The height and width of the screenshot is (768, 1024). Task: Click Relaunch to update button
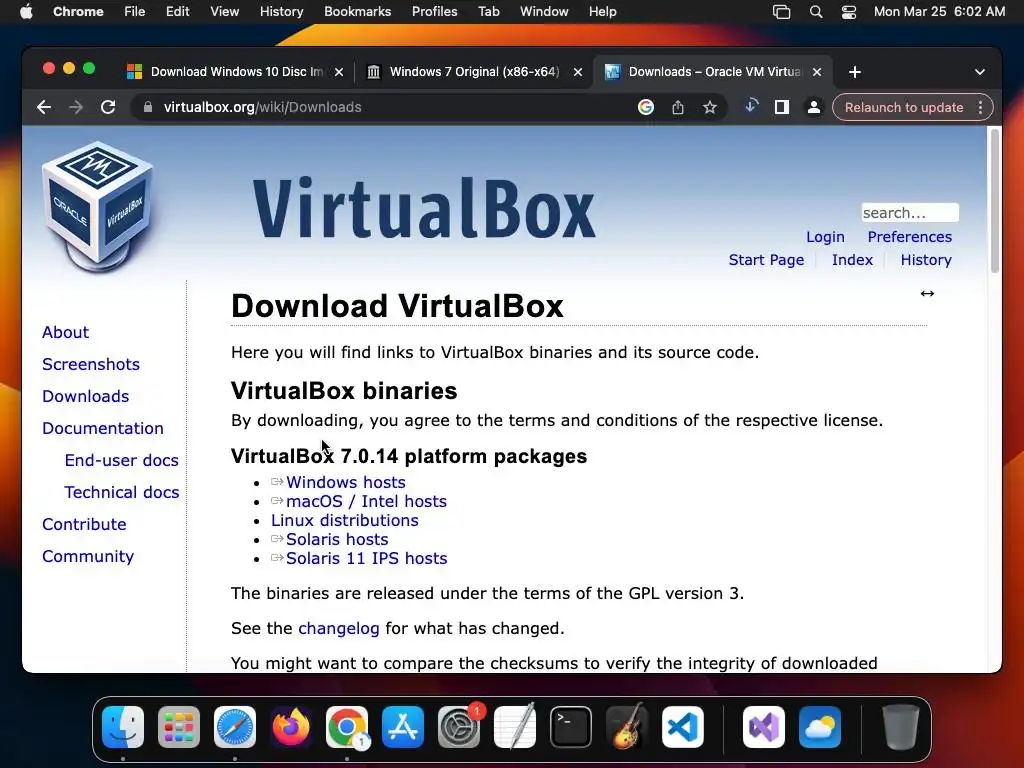[x=904, y=107]
